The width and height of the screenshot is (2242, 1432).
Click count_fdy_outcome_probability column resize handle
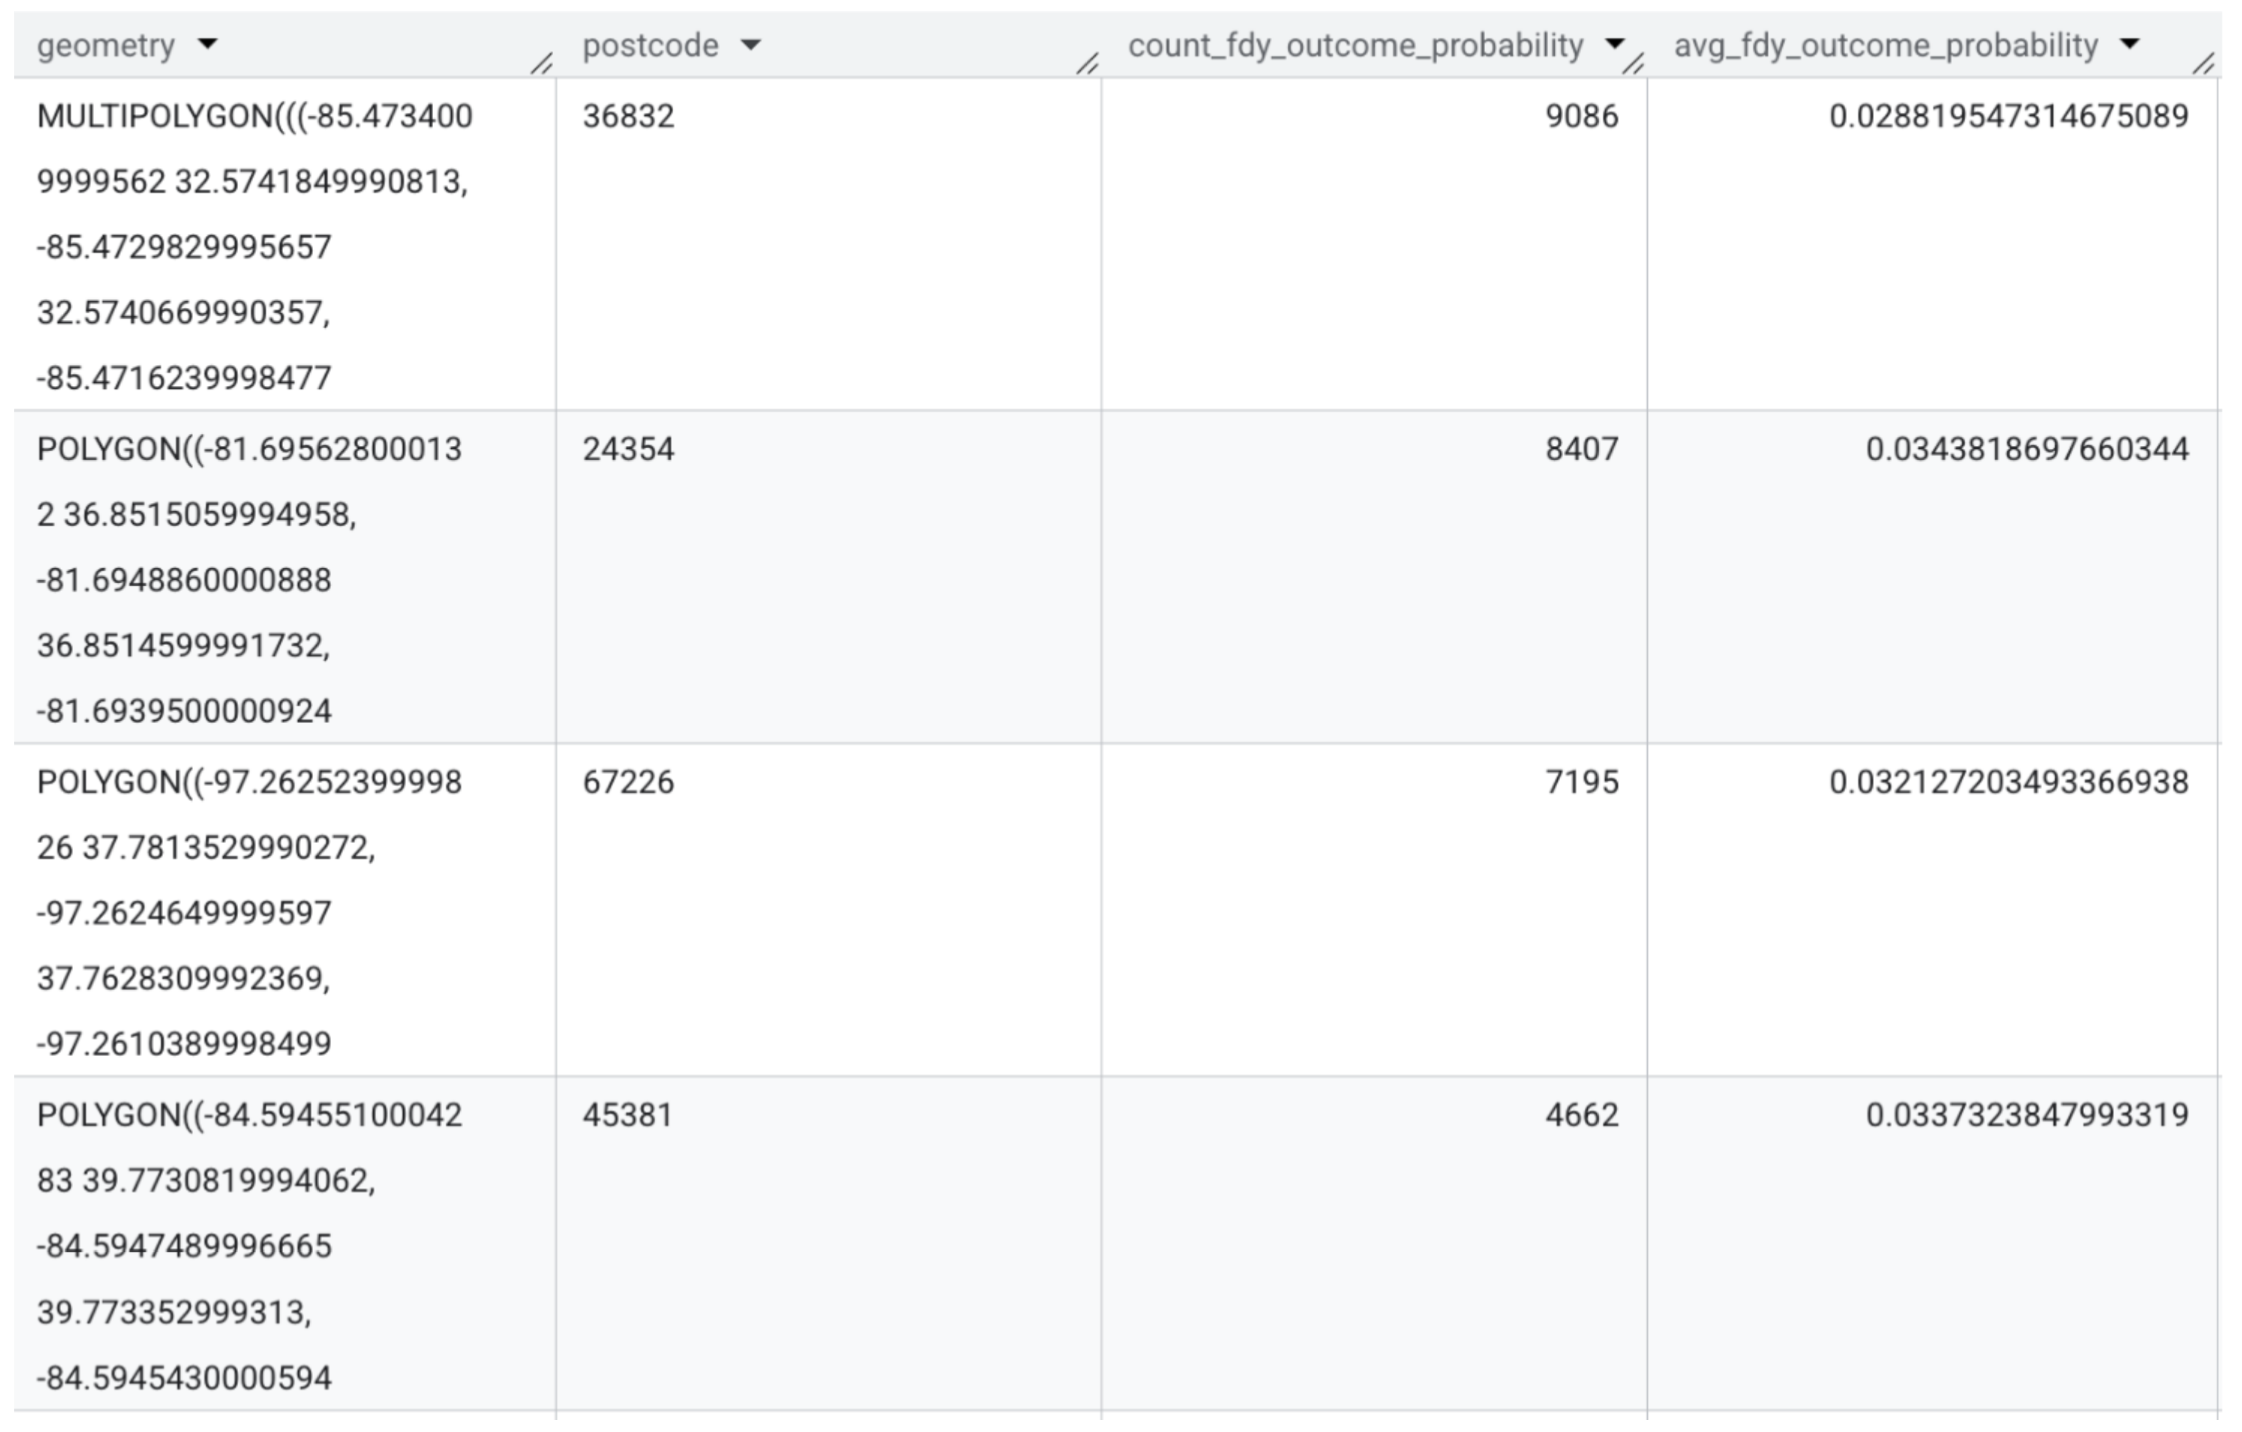[x=1633, y=64]
